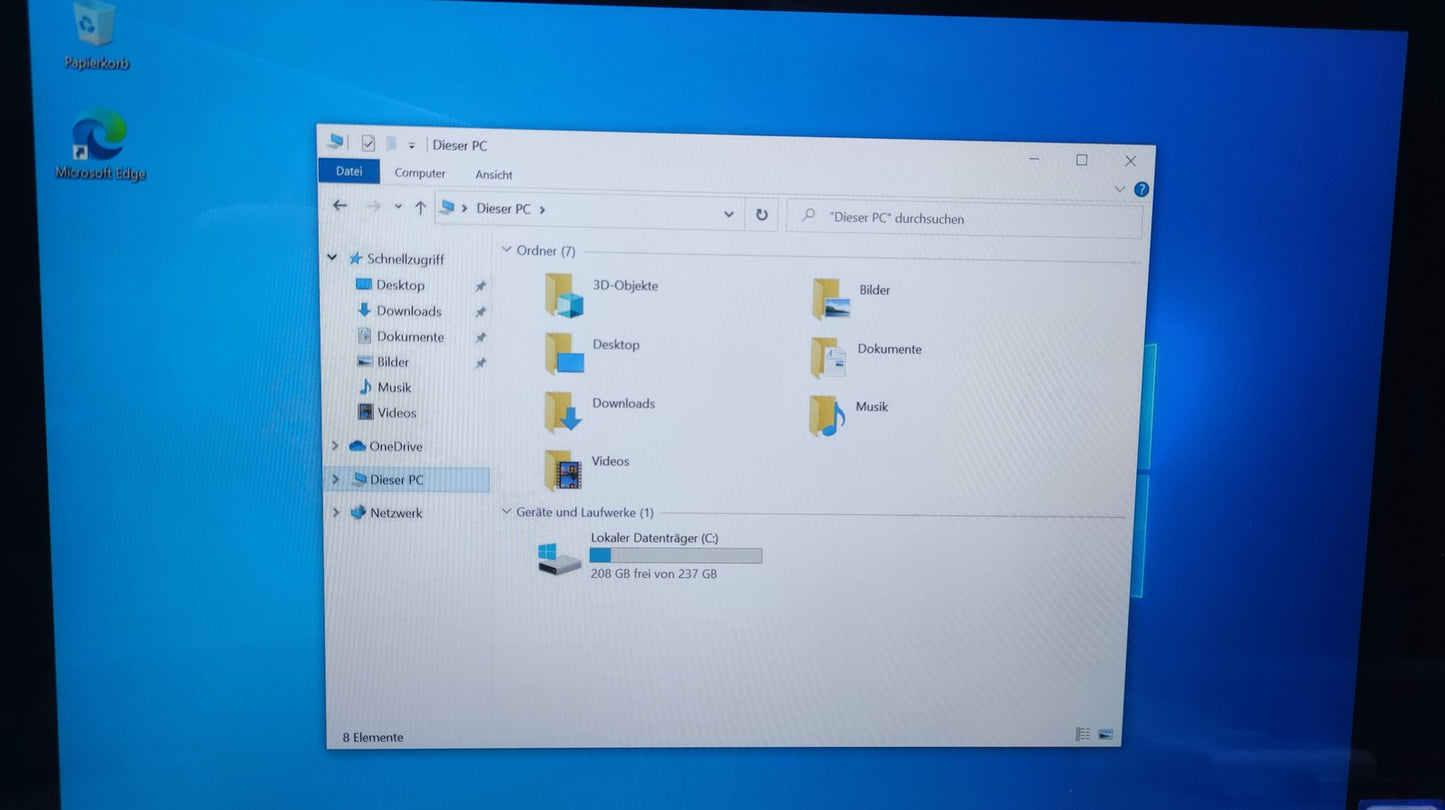Image resolution: width=1445 pixels, height=810 pixels.
Task: Click the Explorer window title bar PC icon
Action: coord(335,141)
